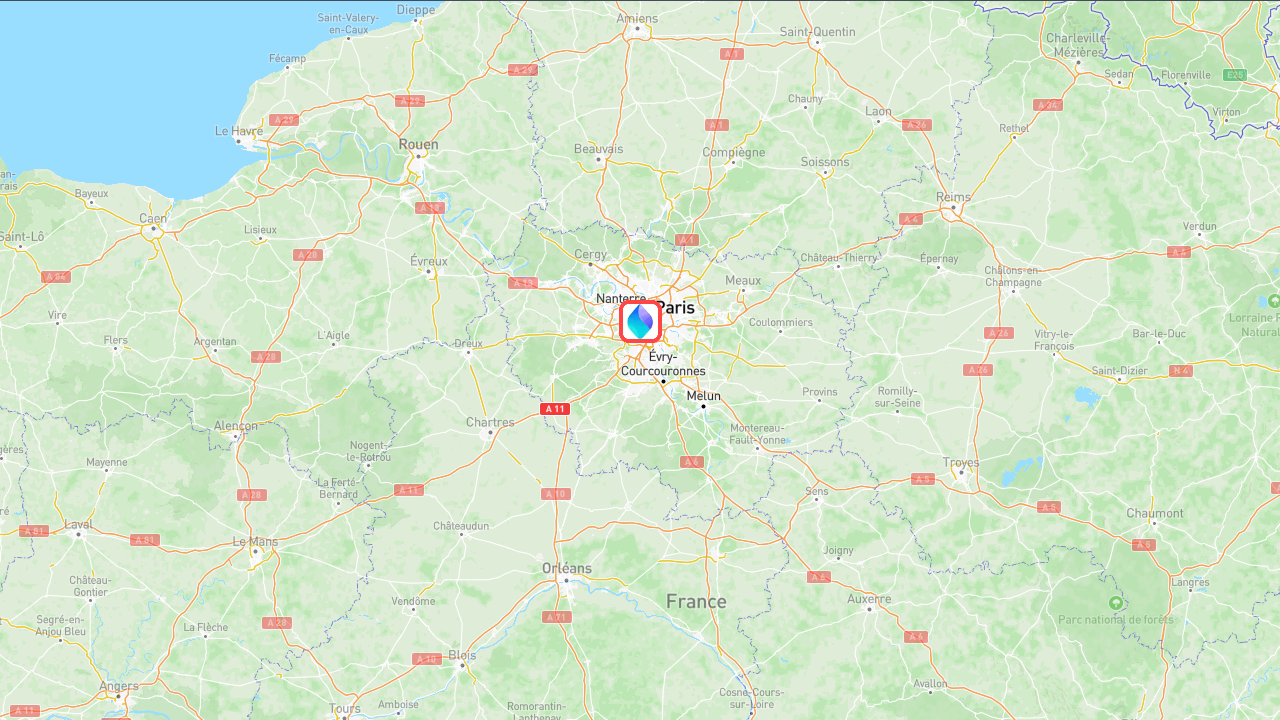This screenshot has width=1280, height=720.
Task: Select the Troyes city label
Action: (x=961, y=462)
